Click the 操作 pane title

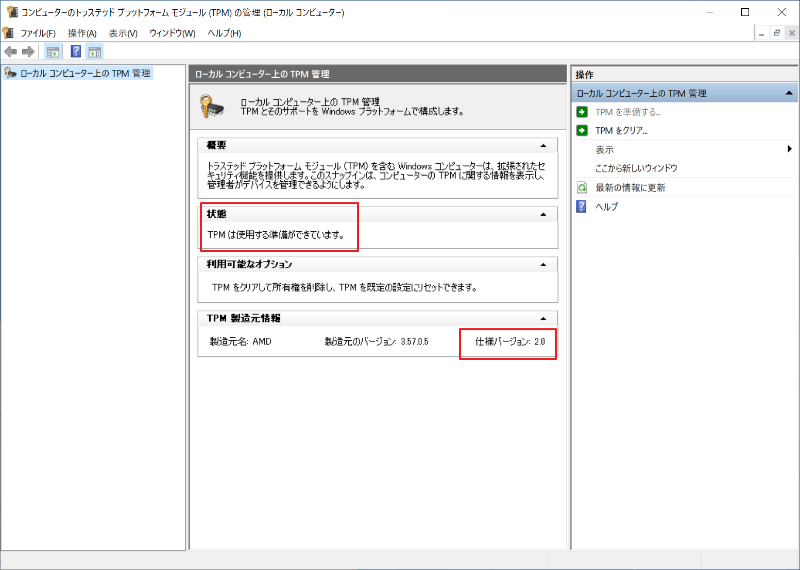pyautogui.click(x=585, y=75)
